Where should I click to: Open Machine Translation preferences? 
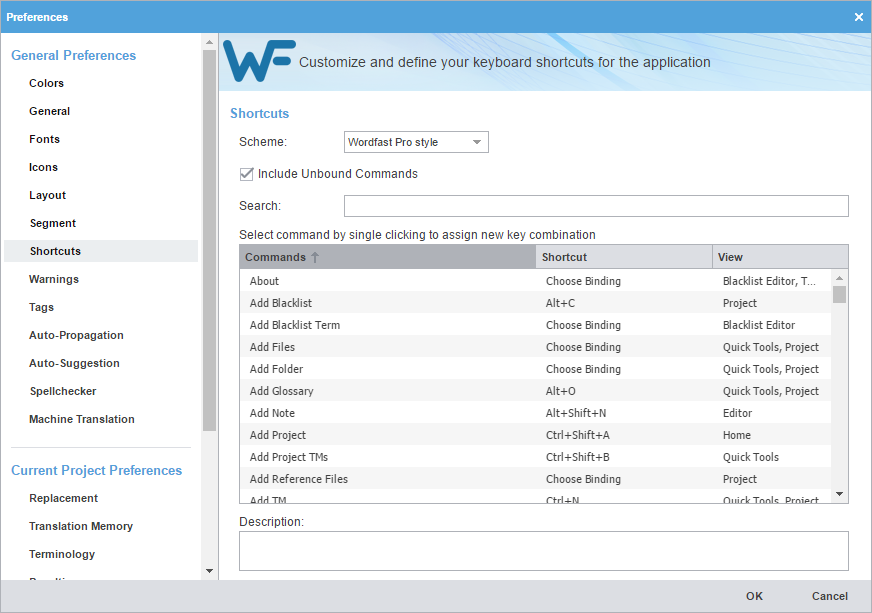[82, 419]
